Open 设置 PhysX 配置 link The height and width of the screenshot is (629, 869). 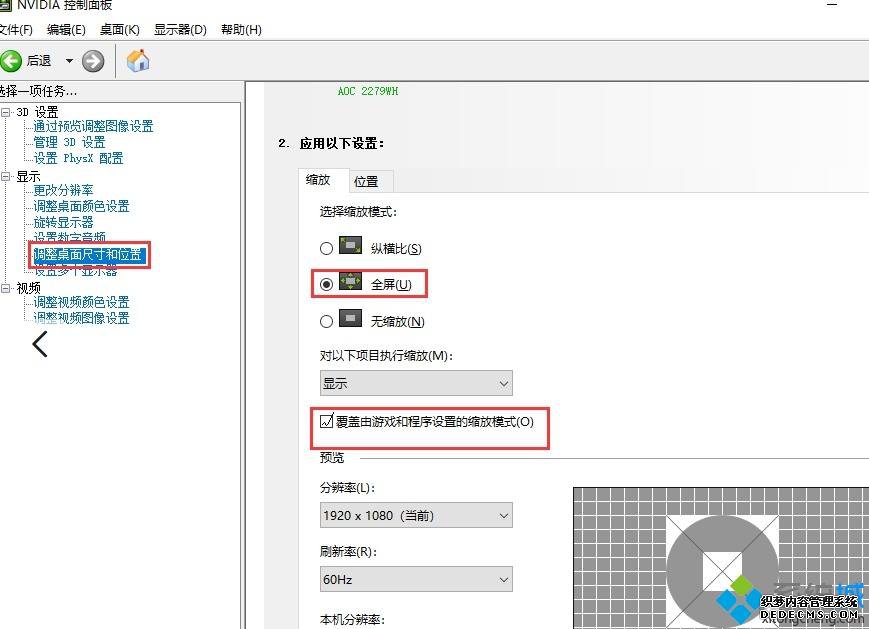(78, 158)
